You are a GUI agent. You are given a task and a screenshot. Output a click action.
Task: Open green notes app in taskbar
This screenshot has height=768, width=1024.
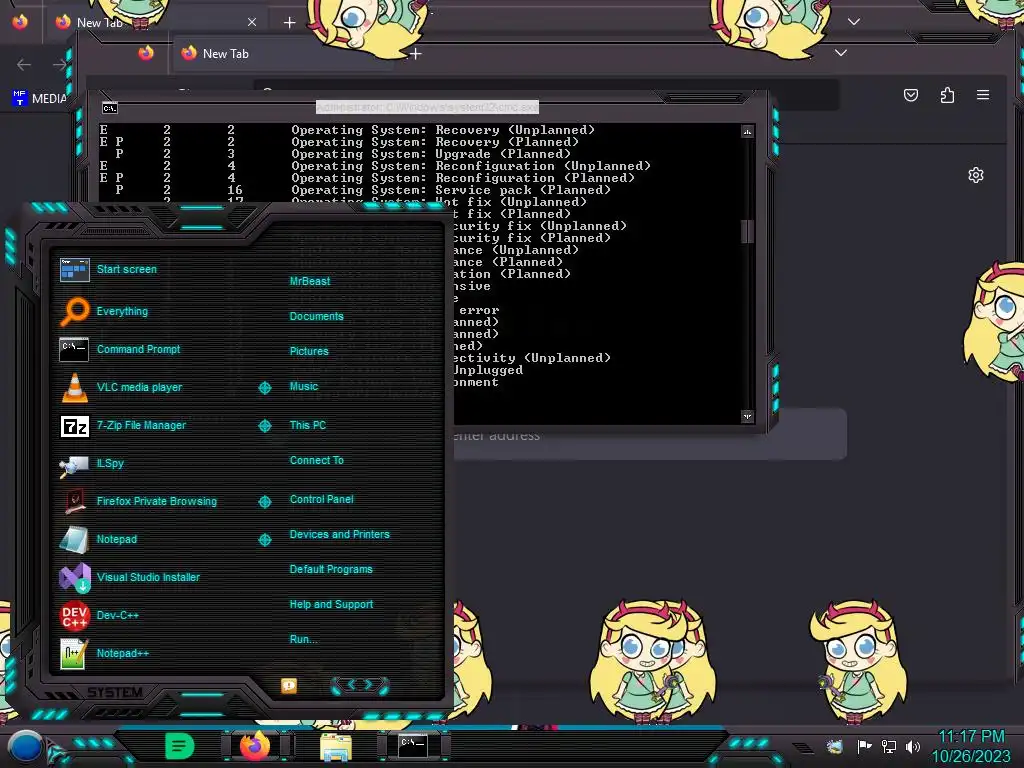(180, 746)
